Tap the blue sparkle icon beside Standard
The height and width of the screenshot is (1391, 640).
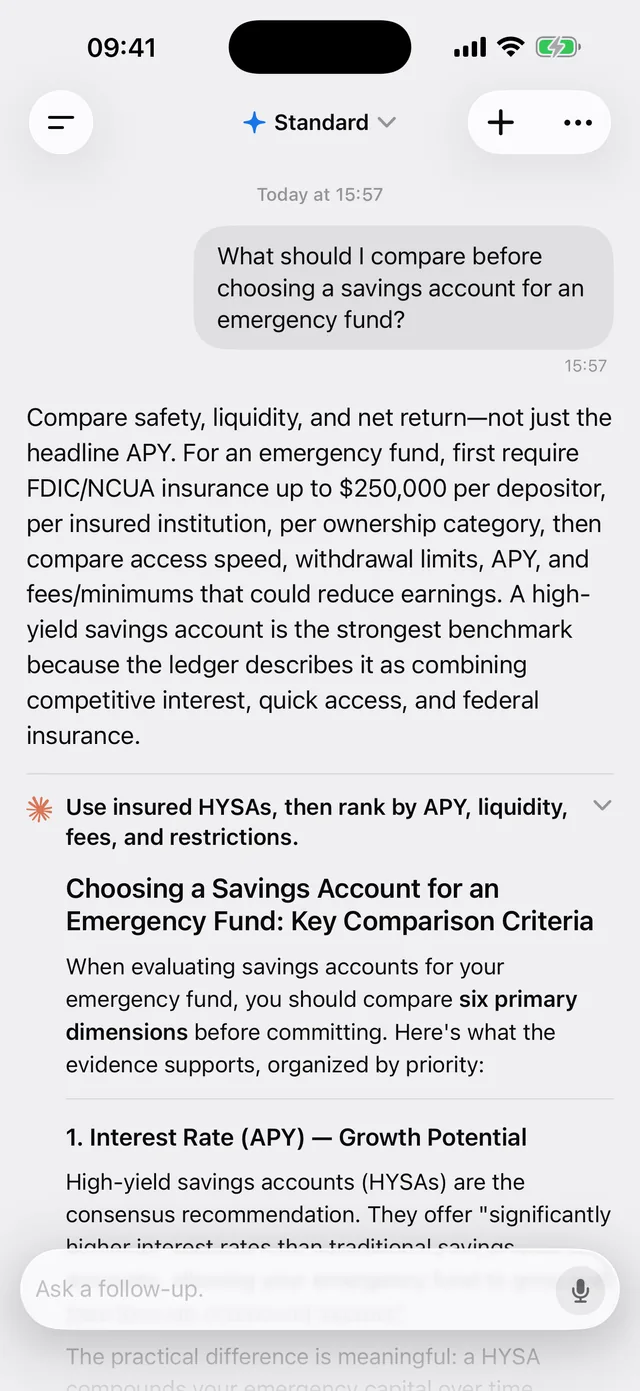tap(254, 123)
